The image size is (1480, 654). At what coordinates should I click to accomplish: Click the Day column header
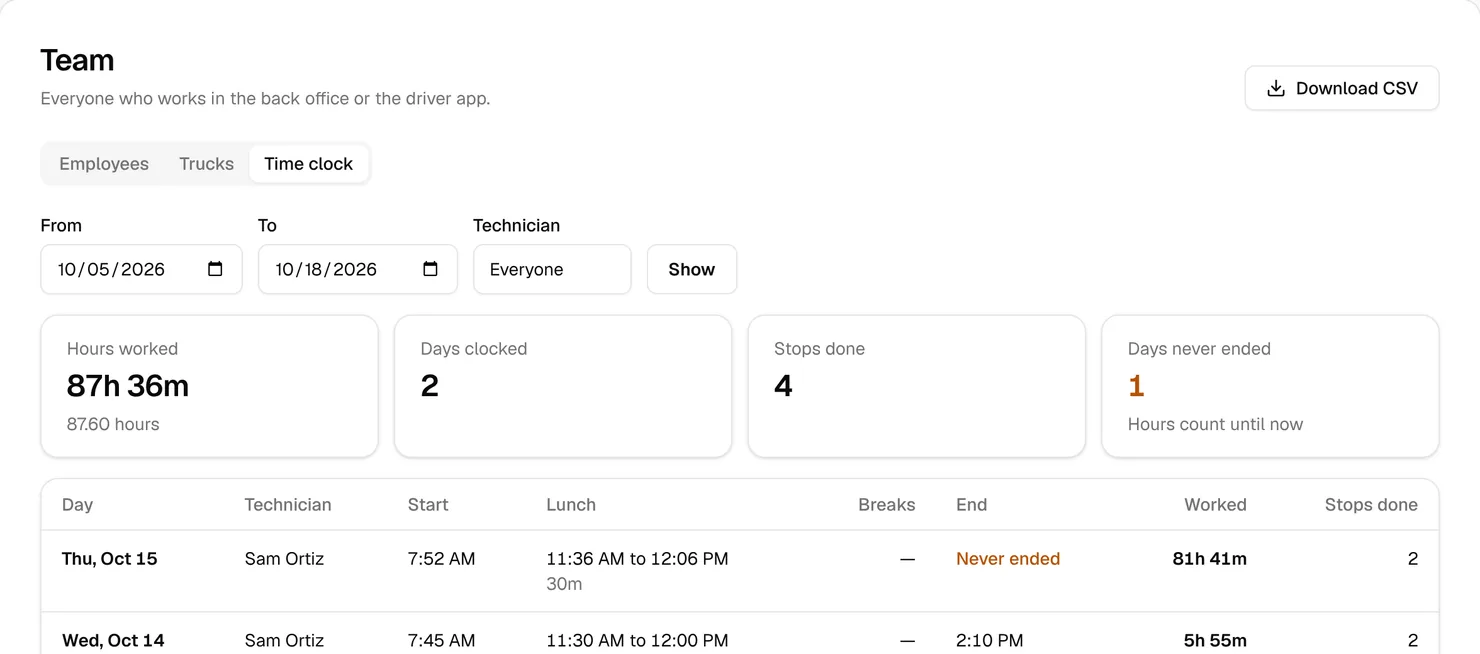coord(77,505)
